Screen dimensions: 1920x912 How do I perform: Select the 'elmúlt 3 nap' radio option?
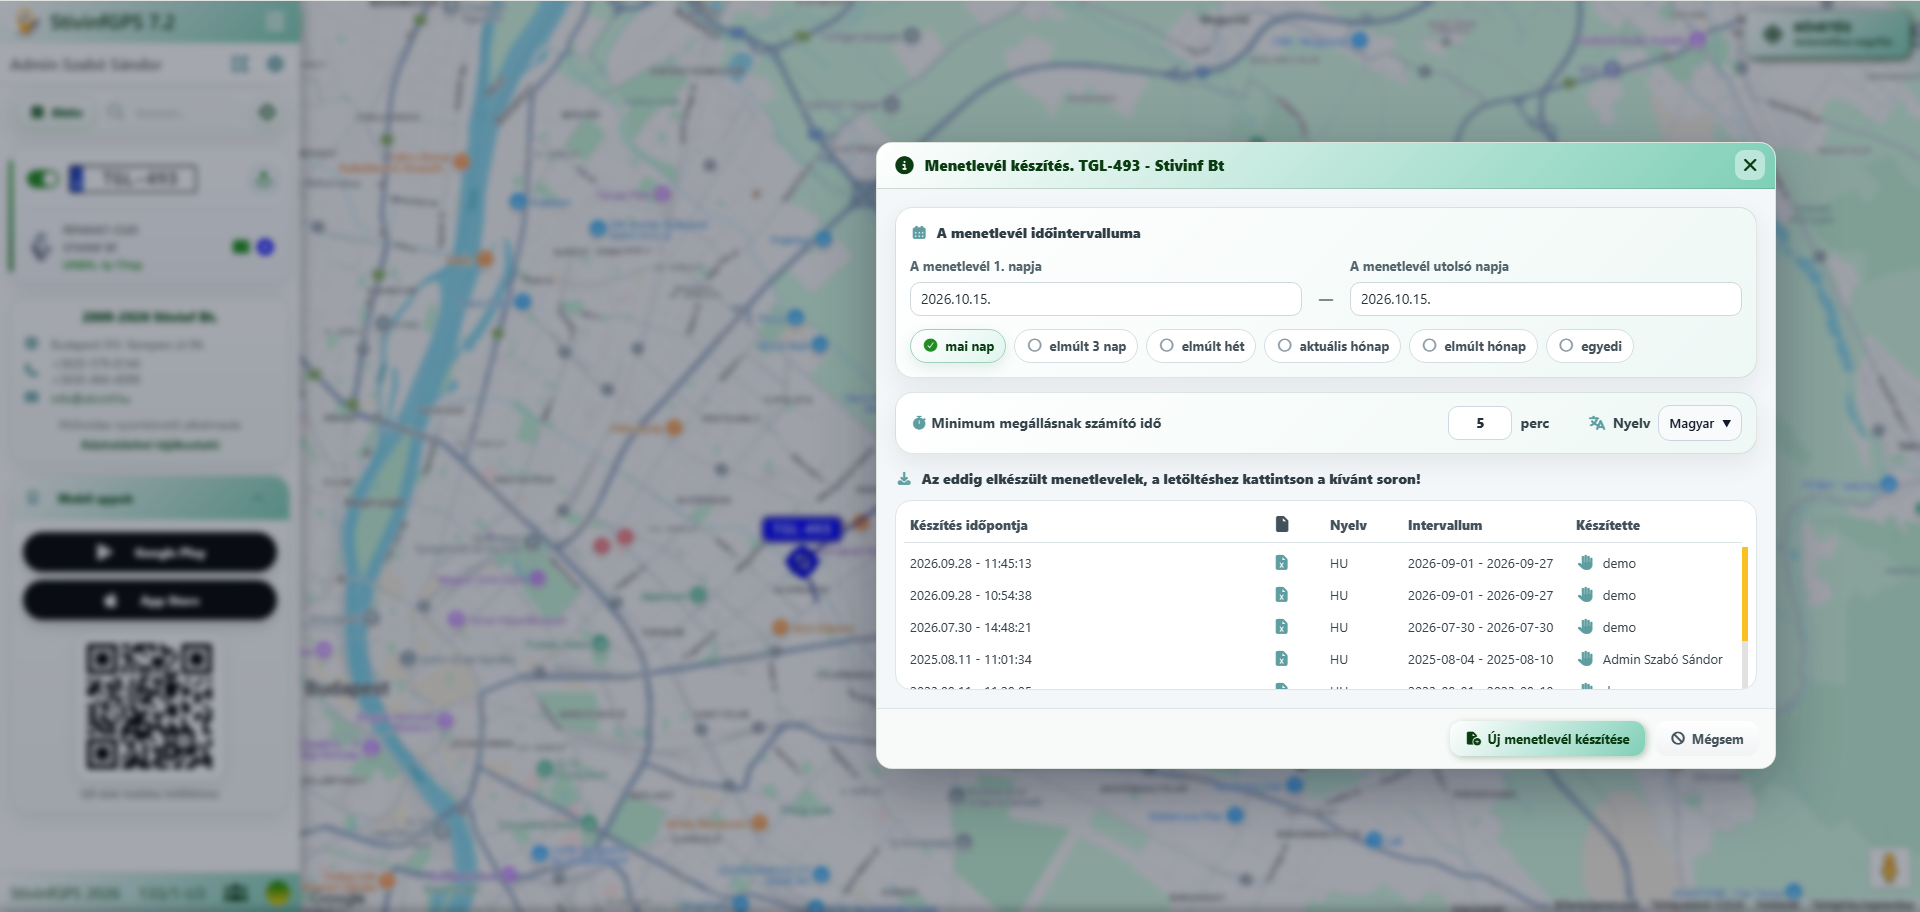(x=1076, y=346)
